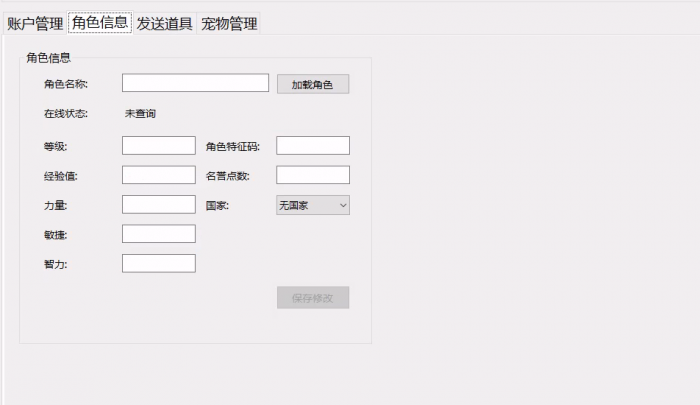Focus the 敏捷 input field
Viewport: 700px width, 405px height.
click(159, 234)
